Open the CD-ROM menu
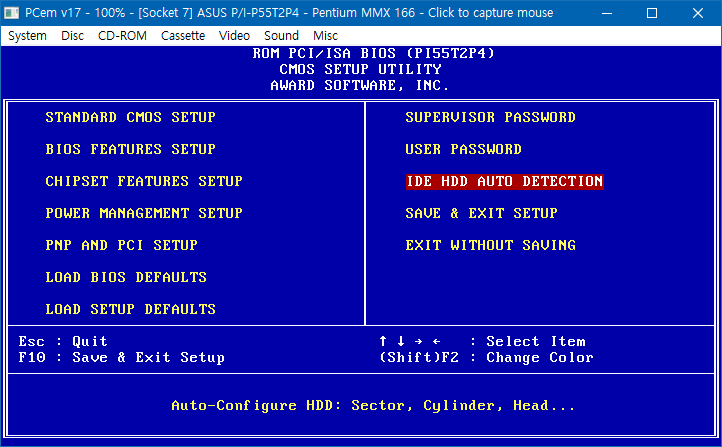This screenshot has height=447, width=722. 122,35
